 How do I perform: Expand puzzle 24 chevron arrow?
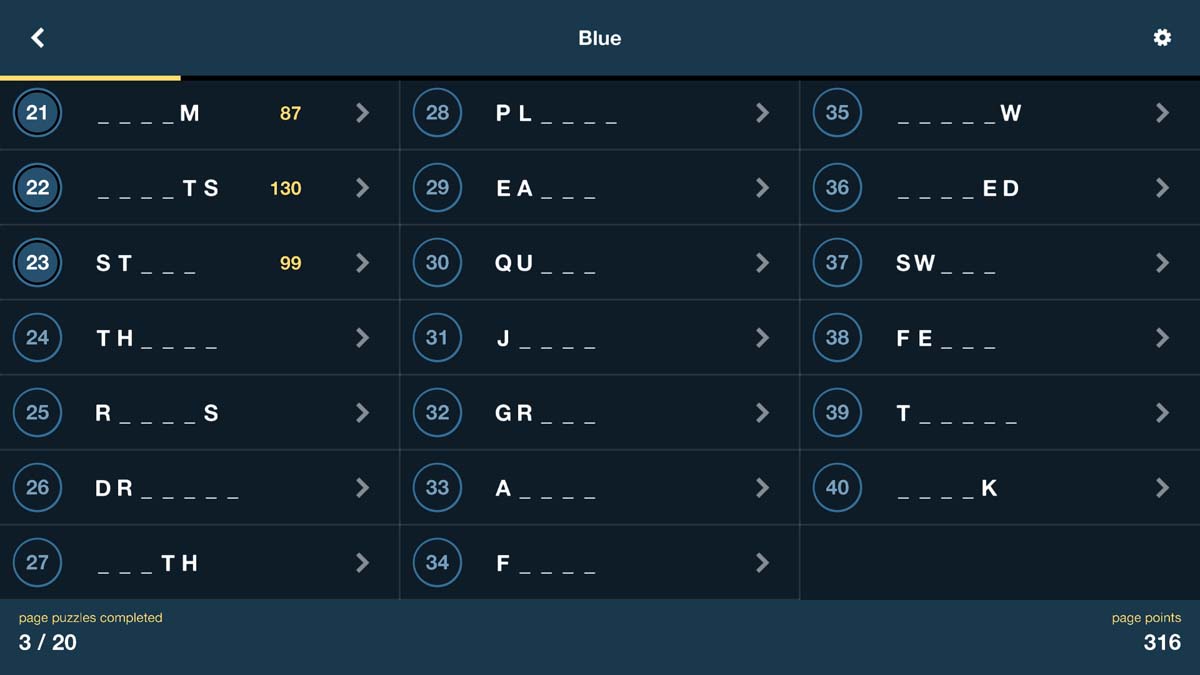362,338
